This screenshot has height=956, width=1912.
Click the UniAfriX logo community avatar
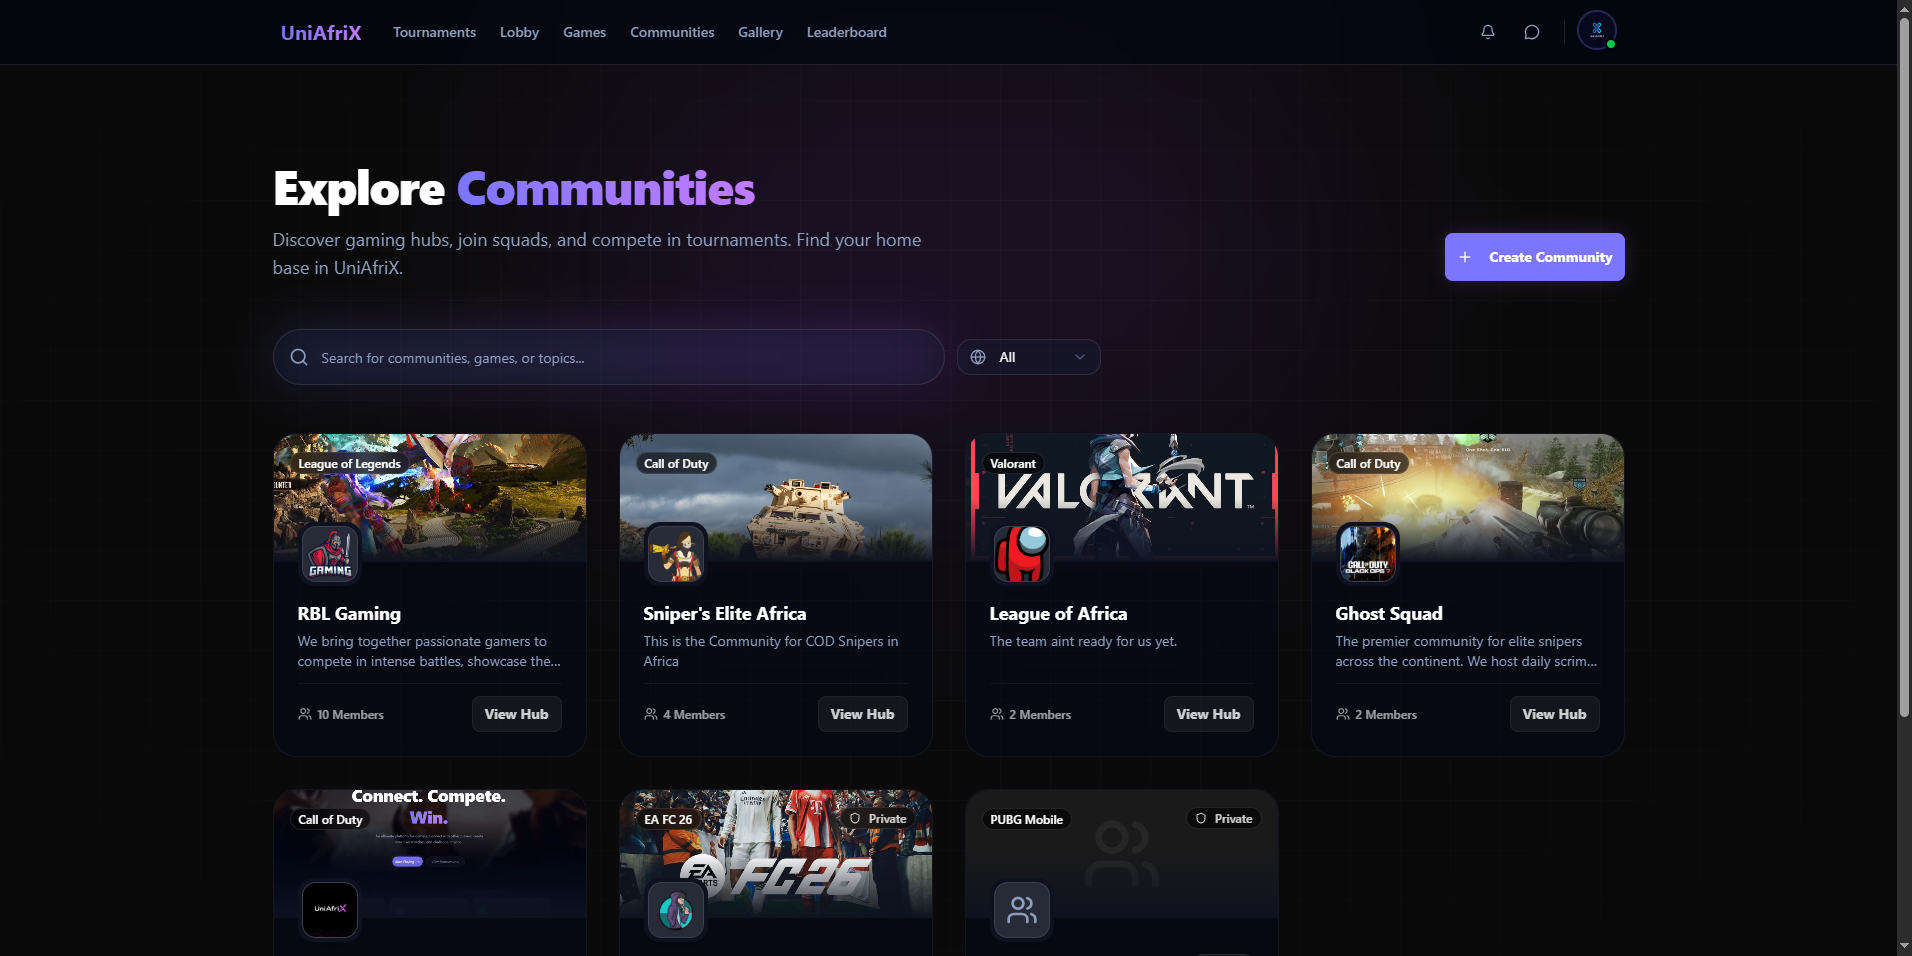pos(330,909)
